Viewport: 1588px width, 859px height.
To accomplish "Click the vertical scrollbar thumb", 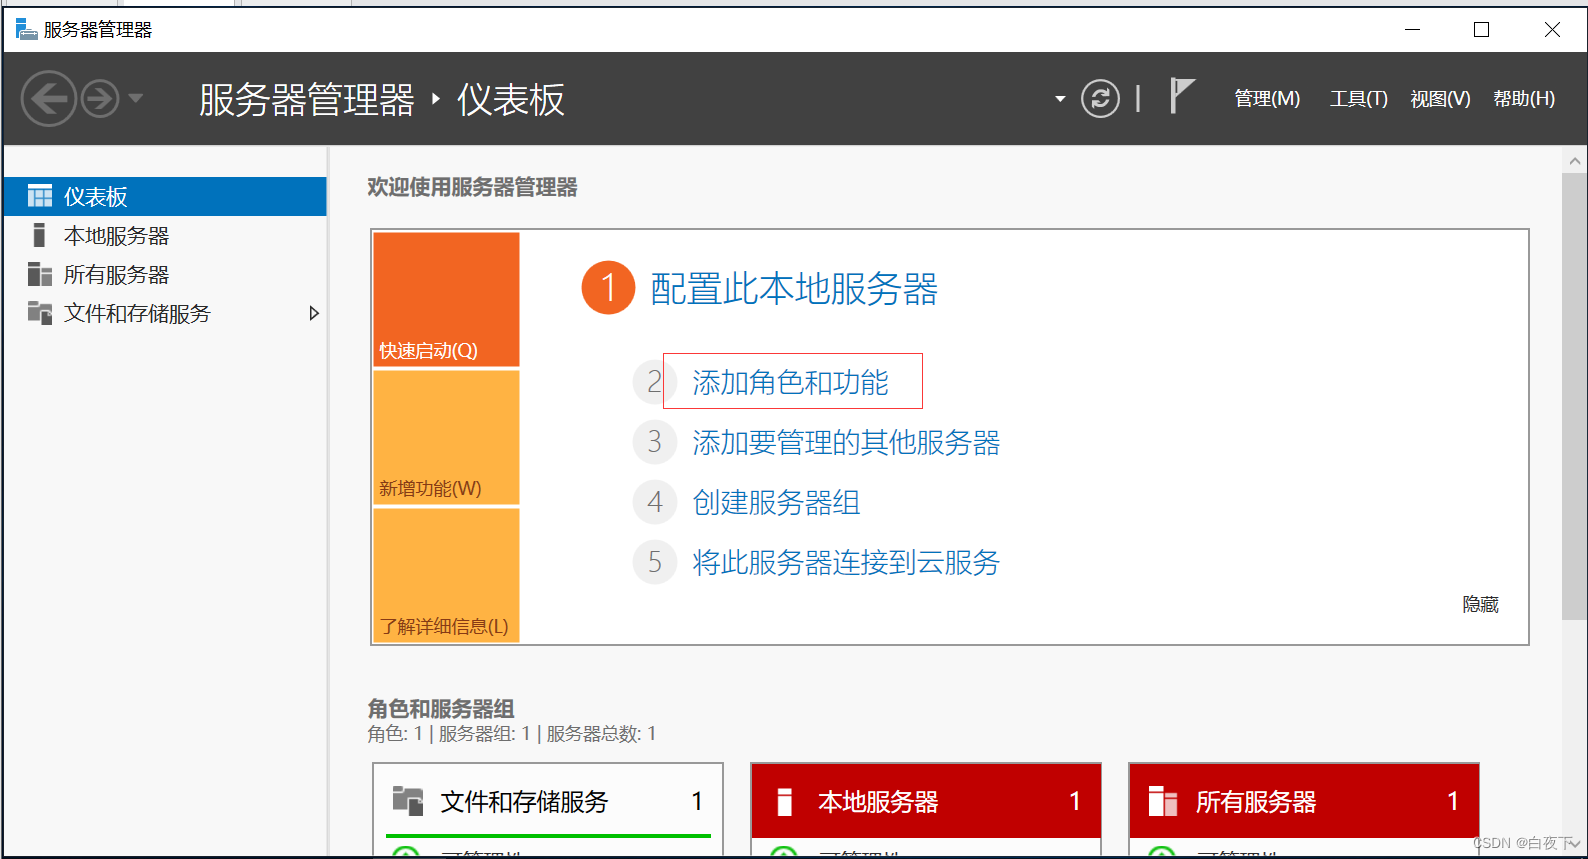I will pos(1575,396).
